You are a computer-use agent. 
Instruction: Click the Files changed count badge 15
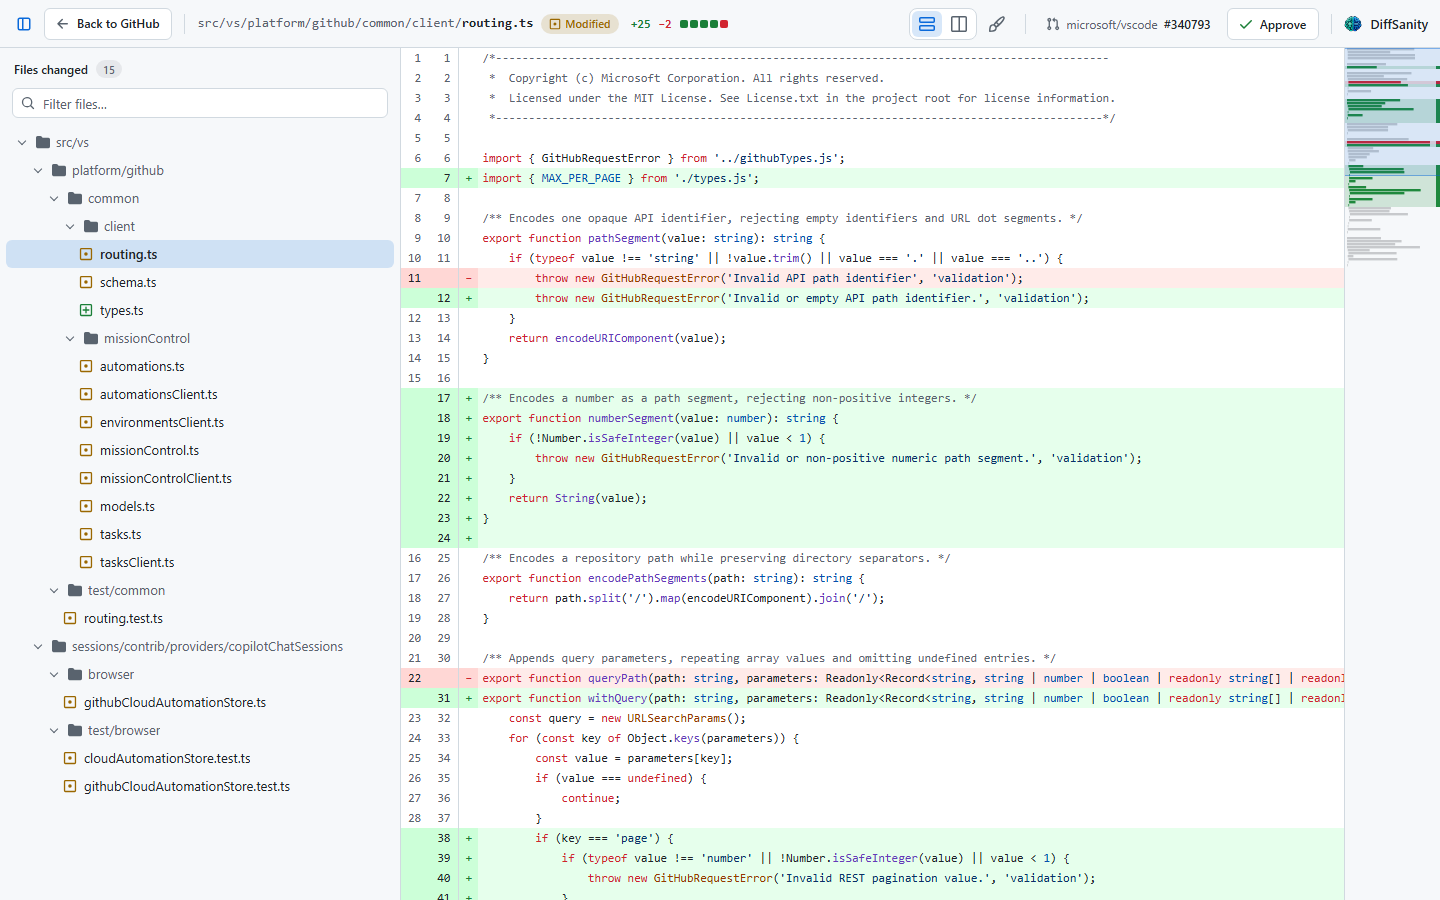109,70
